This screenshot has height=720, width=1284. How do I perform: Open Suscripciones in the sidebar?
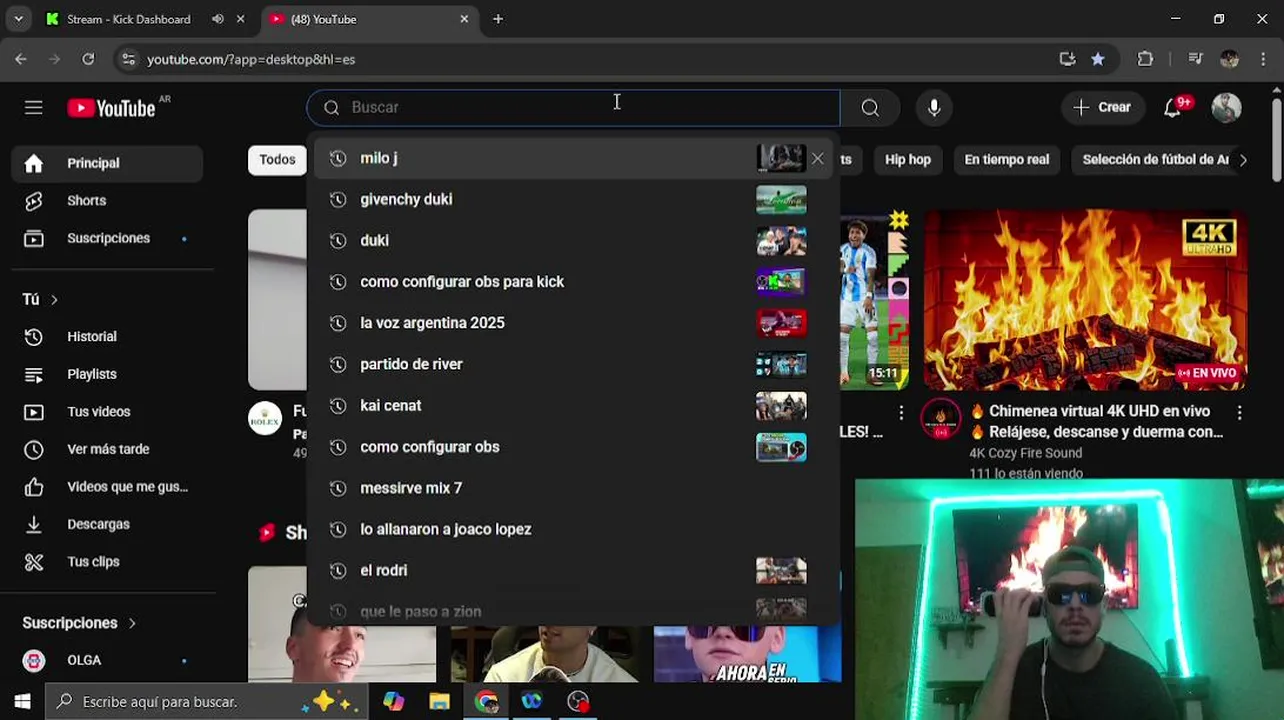[107, 238]
